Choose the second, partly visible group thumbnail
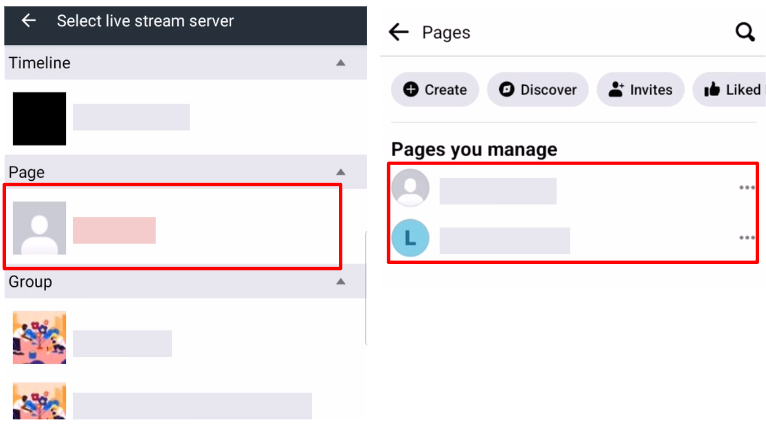 tap(40, 401)
